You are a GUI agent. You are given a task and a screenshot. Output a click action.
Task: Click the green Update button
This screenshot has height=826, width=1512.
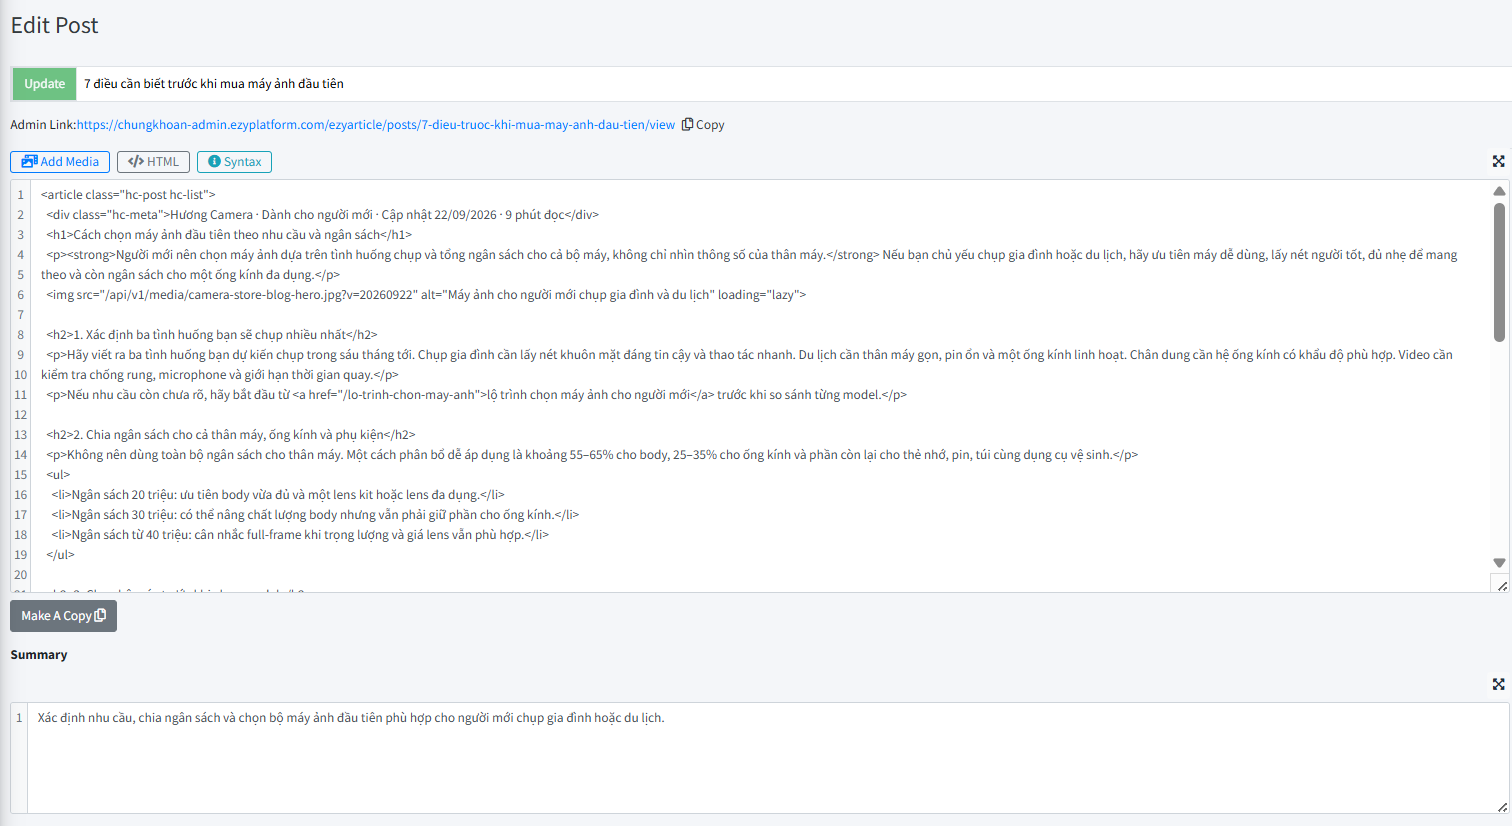pos(44,84)
